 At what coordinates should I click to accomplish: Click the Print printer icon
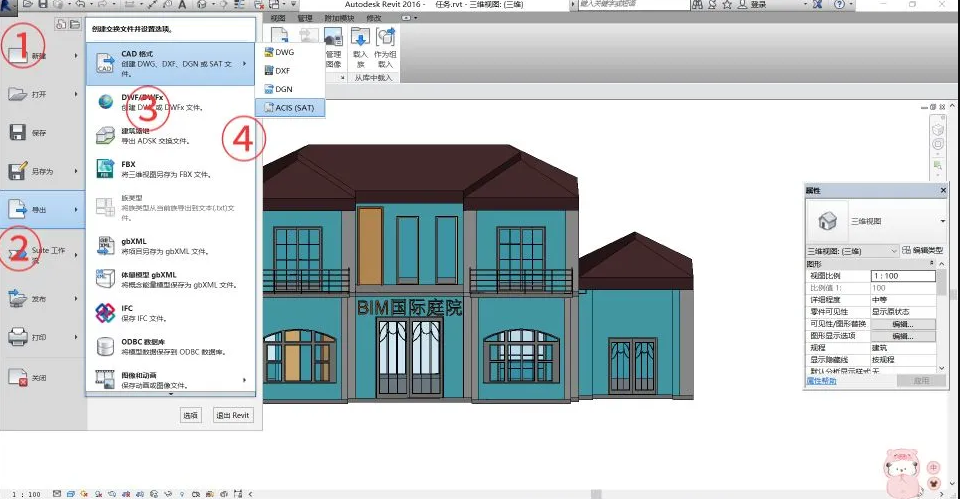pos(18,337)
